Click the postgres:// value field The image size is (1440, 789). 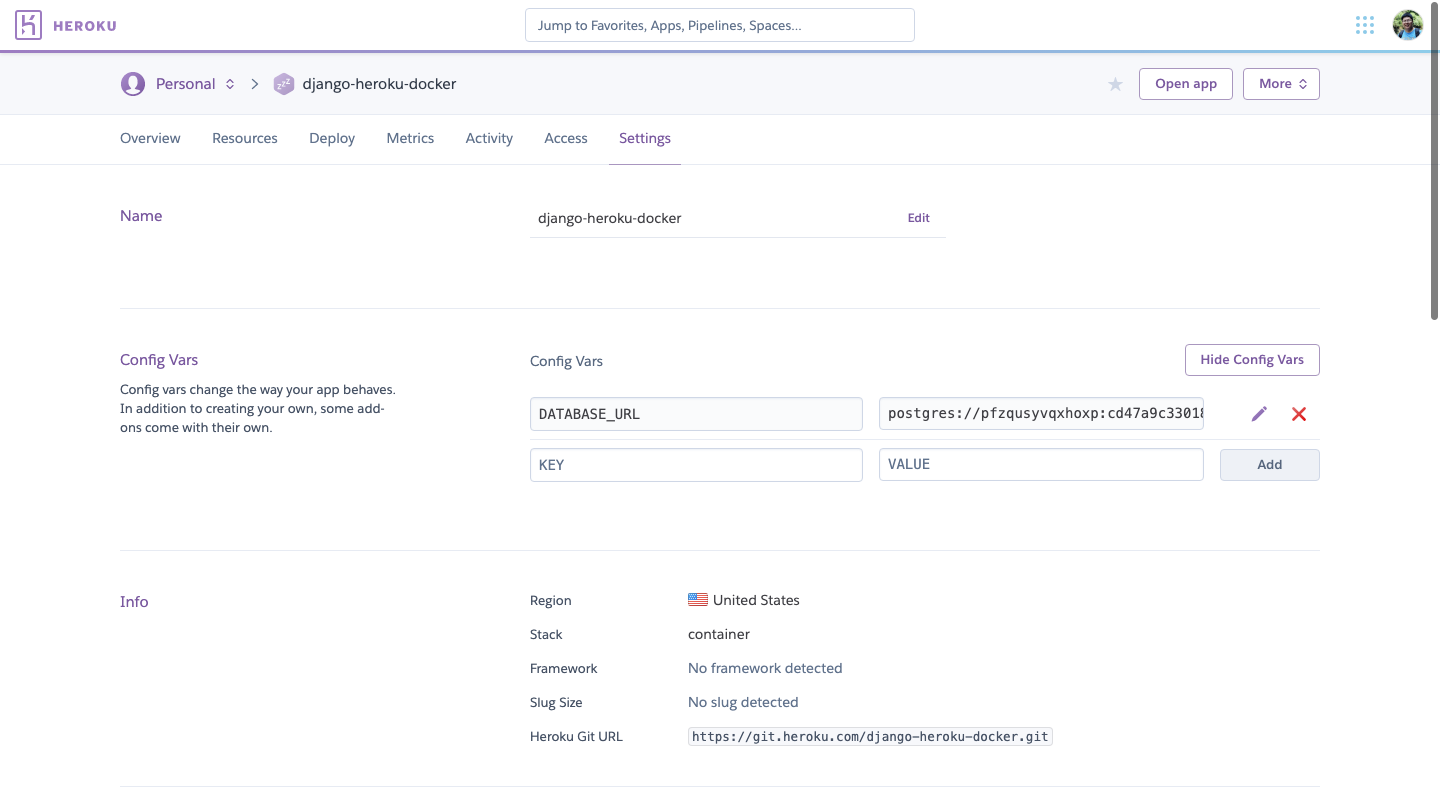click(x=1041, y=414)
